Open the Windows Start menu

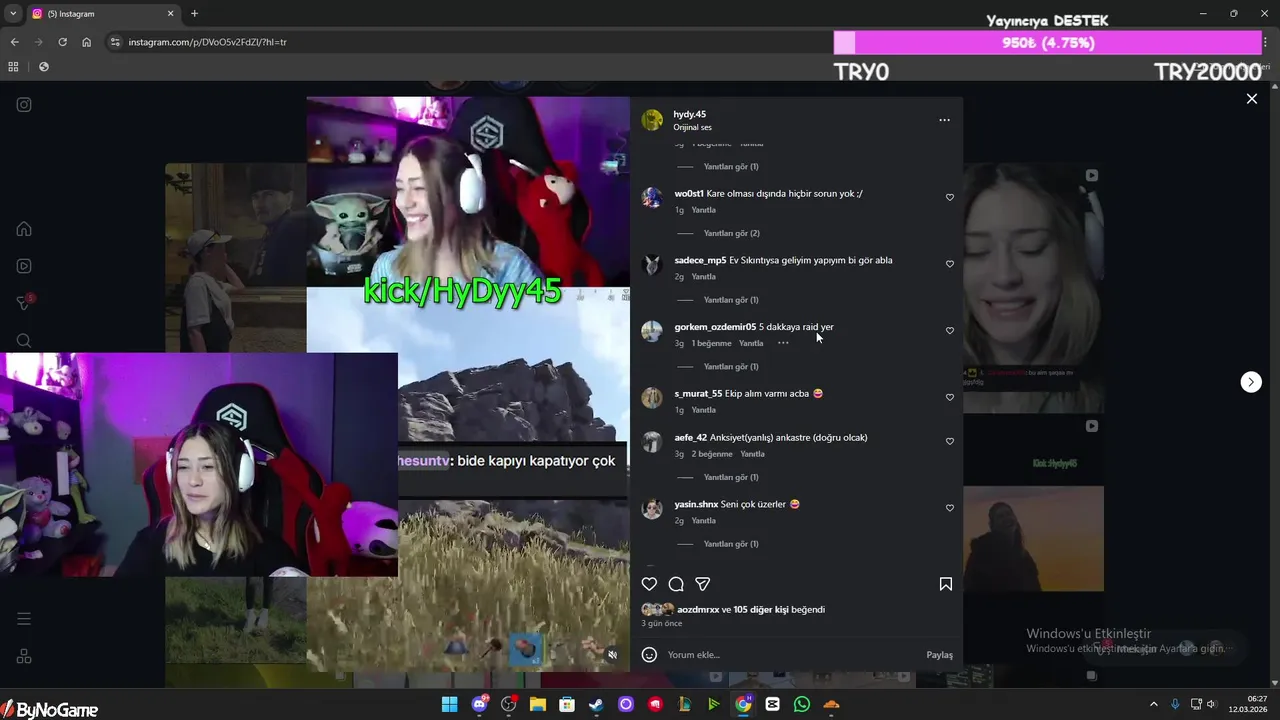(x=449, y=704)
